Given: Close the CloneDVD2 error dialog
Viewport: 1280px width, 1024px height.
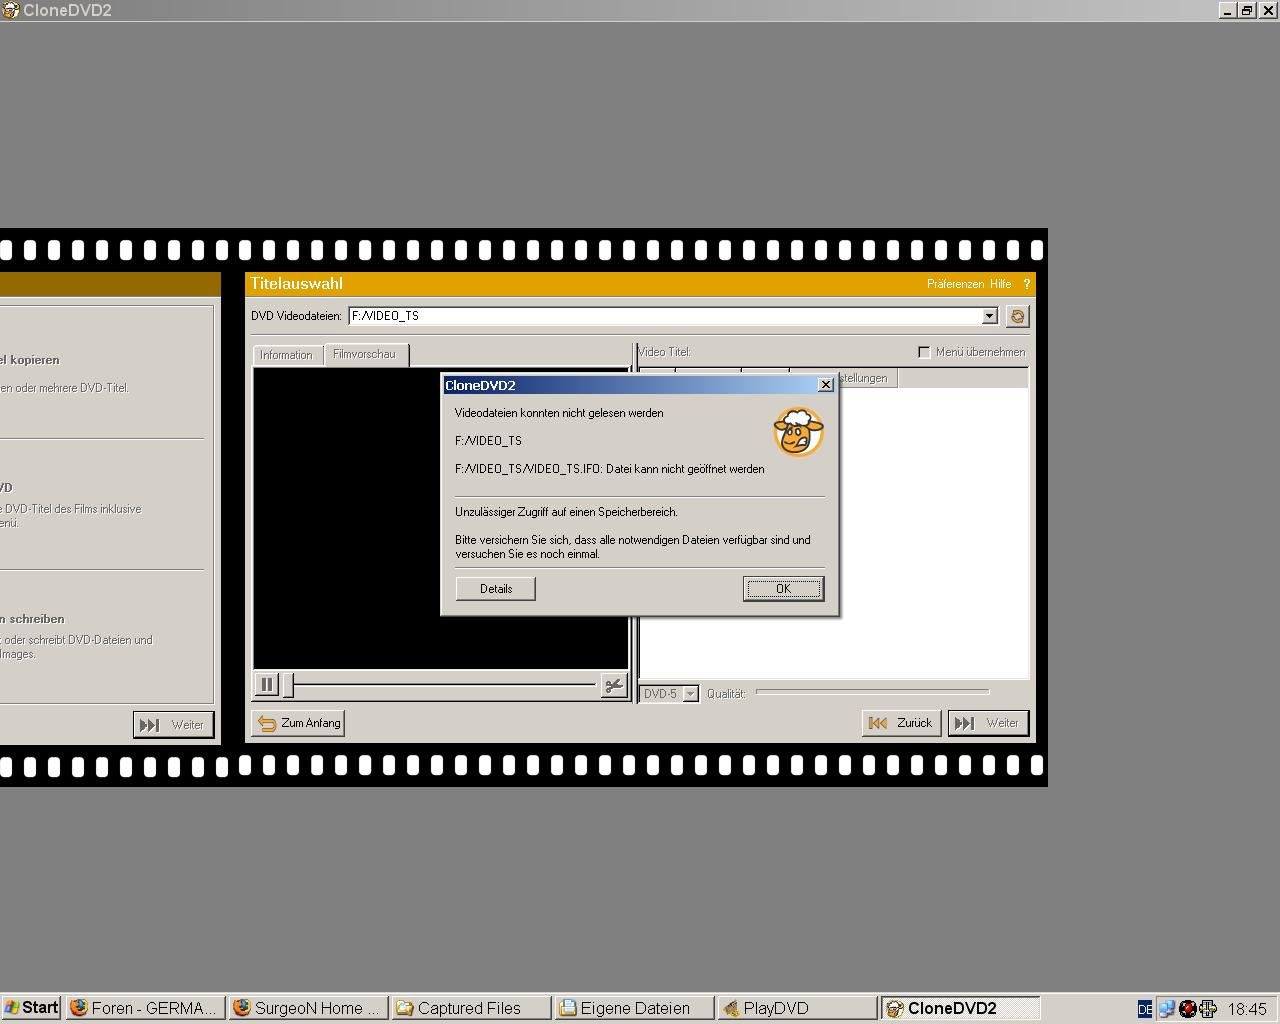Looking at the screenshot, I should point(826,385).
